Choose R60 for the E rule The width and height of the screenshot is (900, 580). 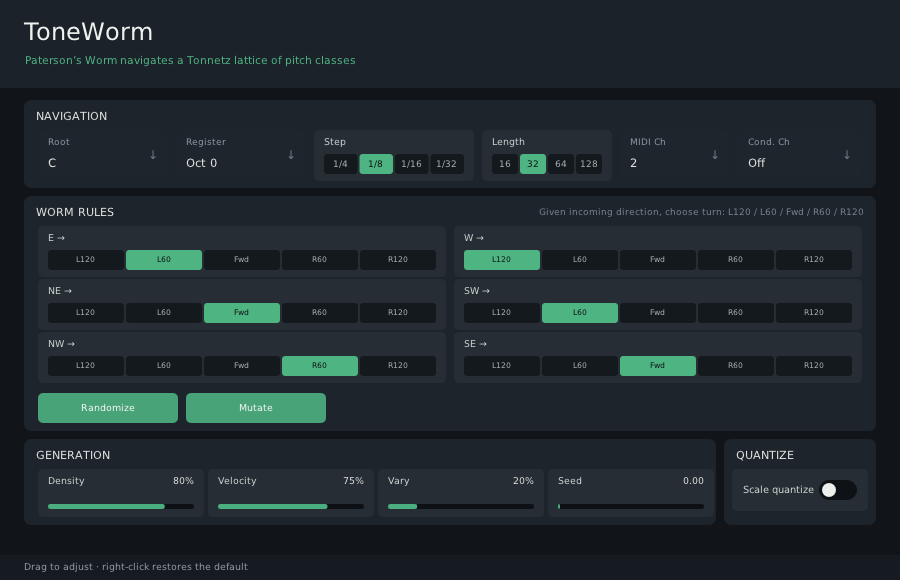point(320,260)
